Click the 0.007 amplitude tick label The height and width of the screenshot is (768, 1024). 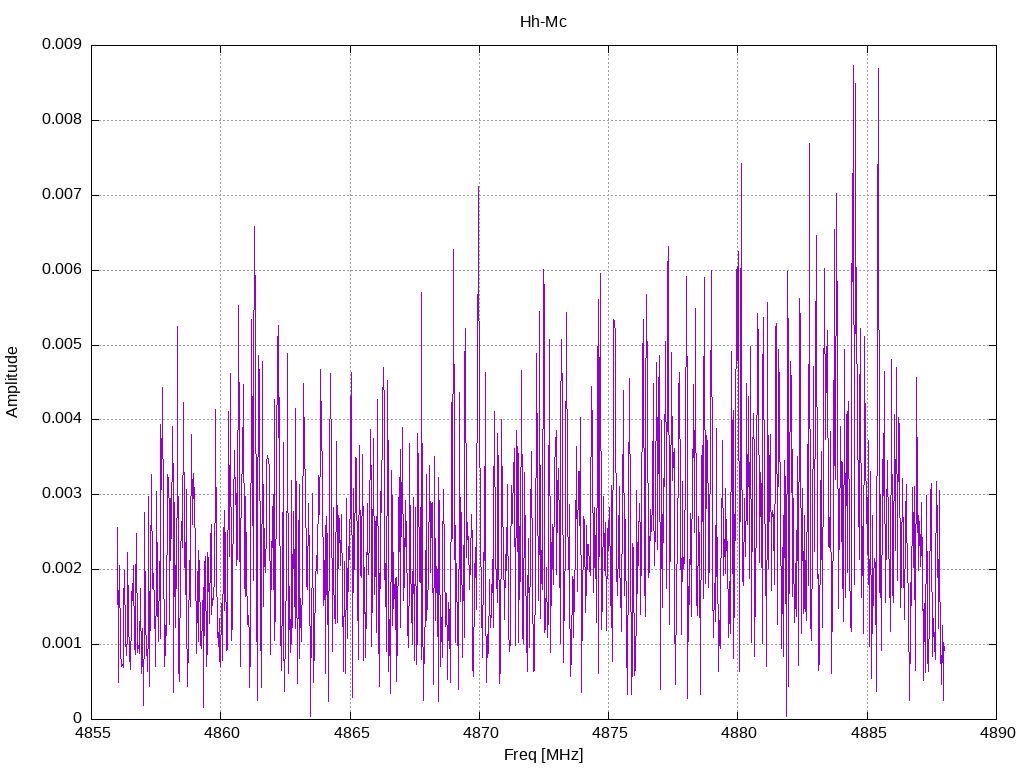point(61,195)
